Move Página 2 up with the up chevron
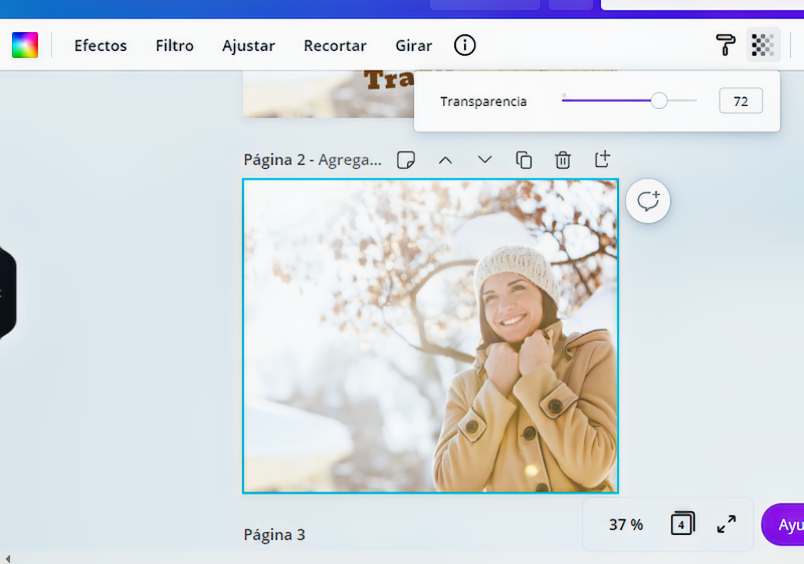Viewport: 804px width, 564px height. click(446, 160)
